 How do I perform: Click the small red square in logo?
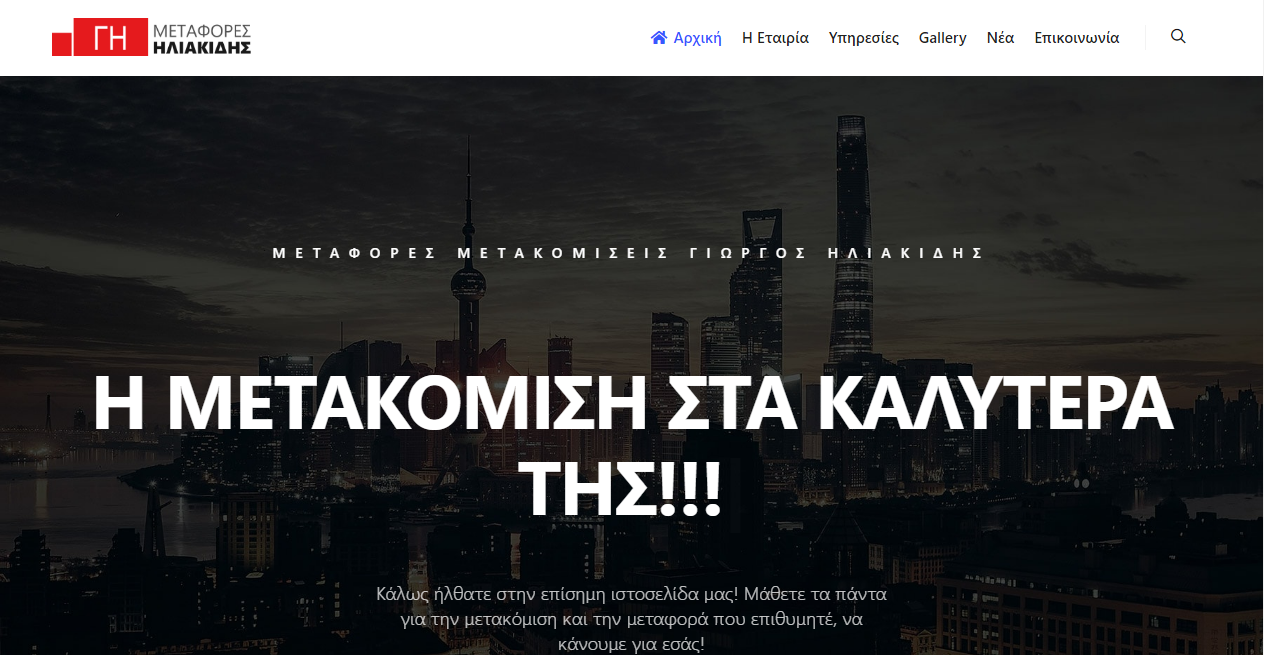click(x=62, y=44)
